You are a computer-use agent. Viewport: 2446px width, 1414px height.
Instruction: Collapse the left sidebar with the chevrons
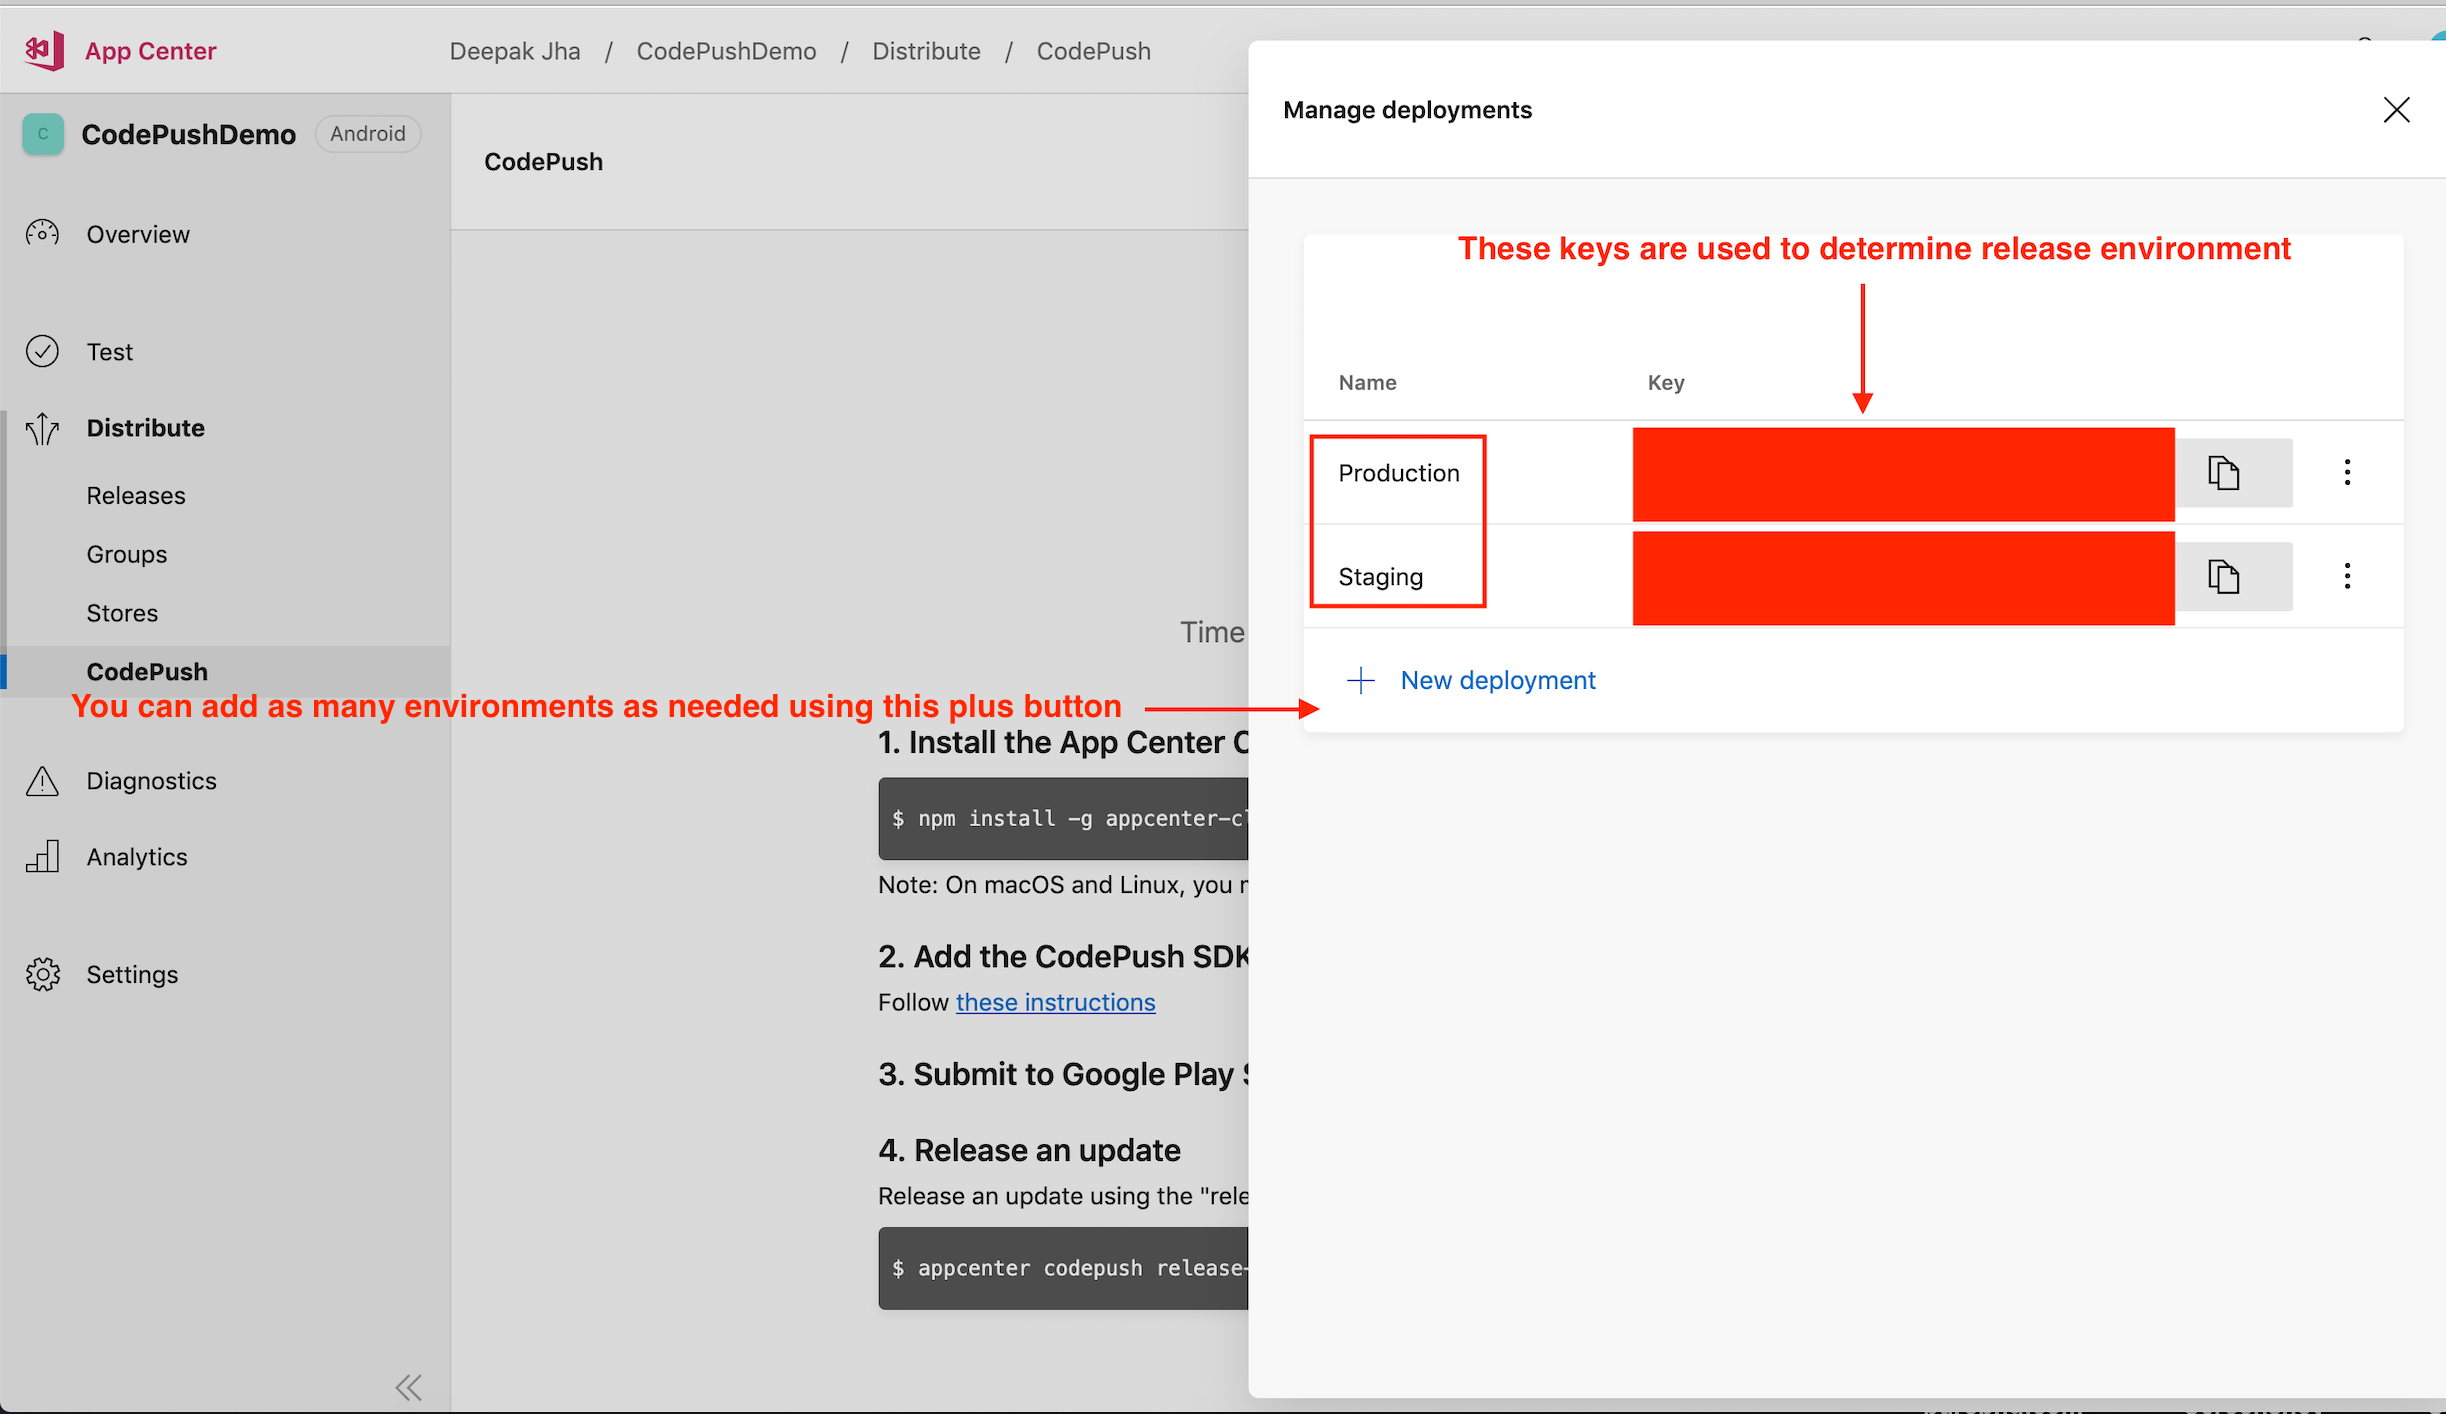(408, 1387)
